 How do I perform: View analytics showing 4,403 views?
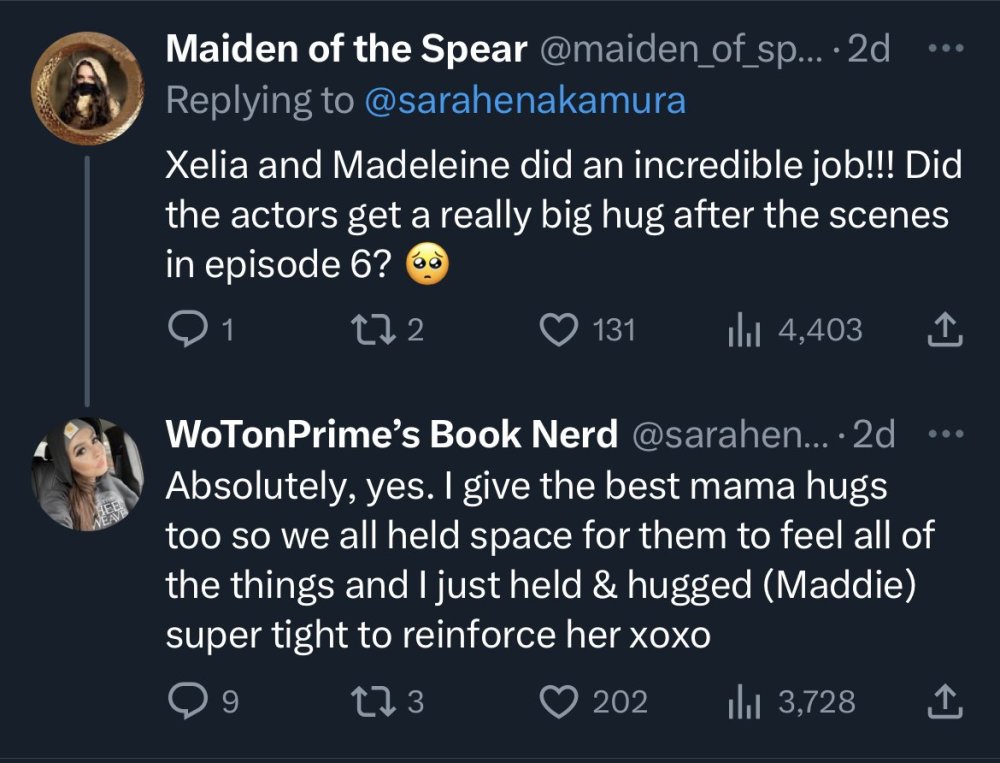pos(738,329)
